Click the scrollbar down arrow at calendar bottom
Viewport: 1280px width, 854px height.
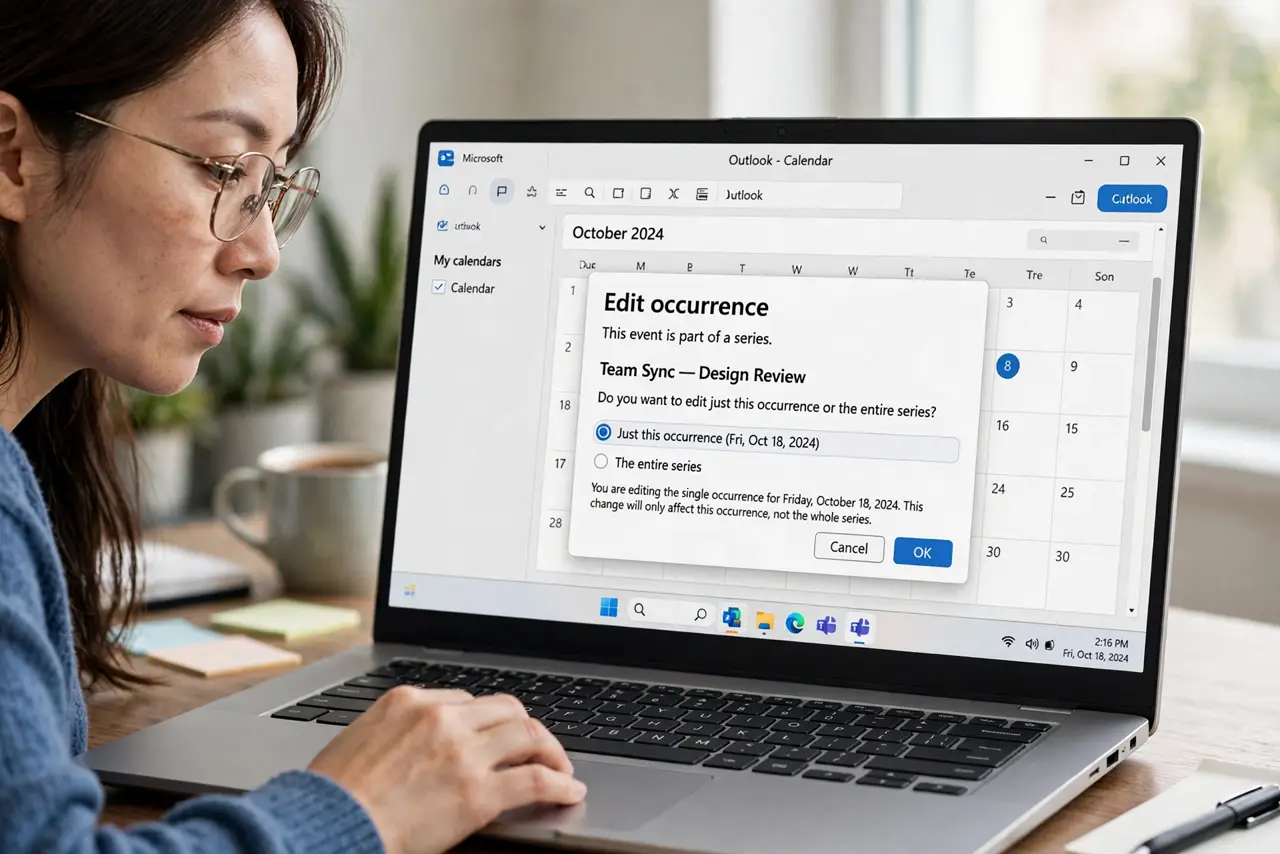pyautogui.click(x=1132, y=609)
